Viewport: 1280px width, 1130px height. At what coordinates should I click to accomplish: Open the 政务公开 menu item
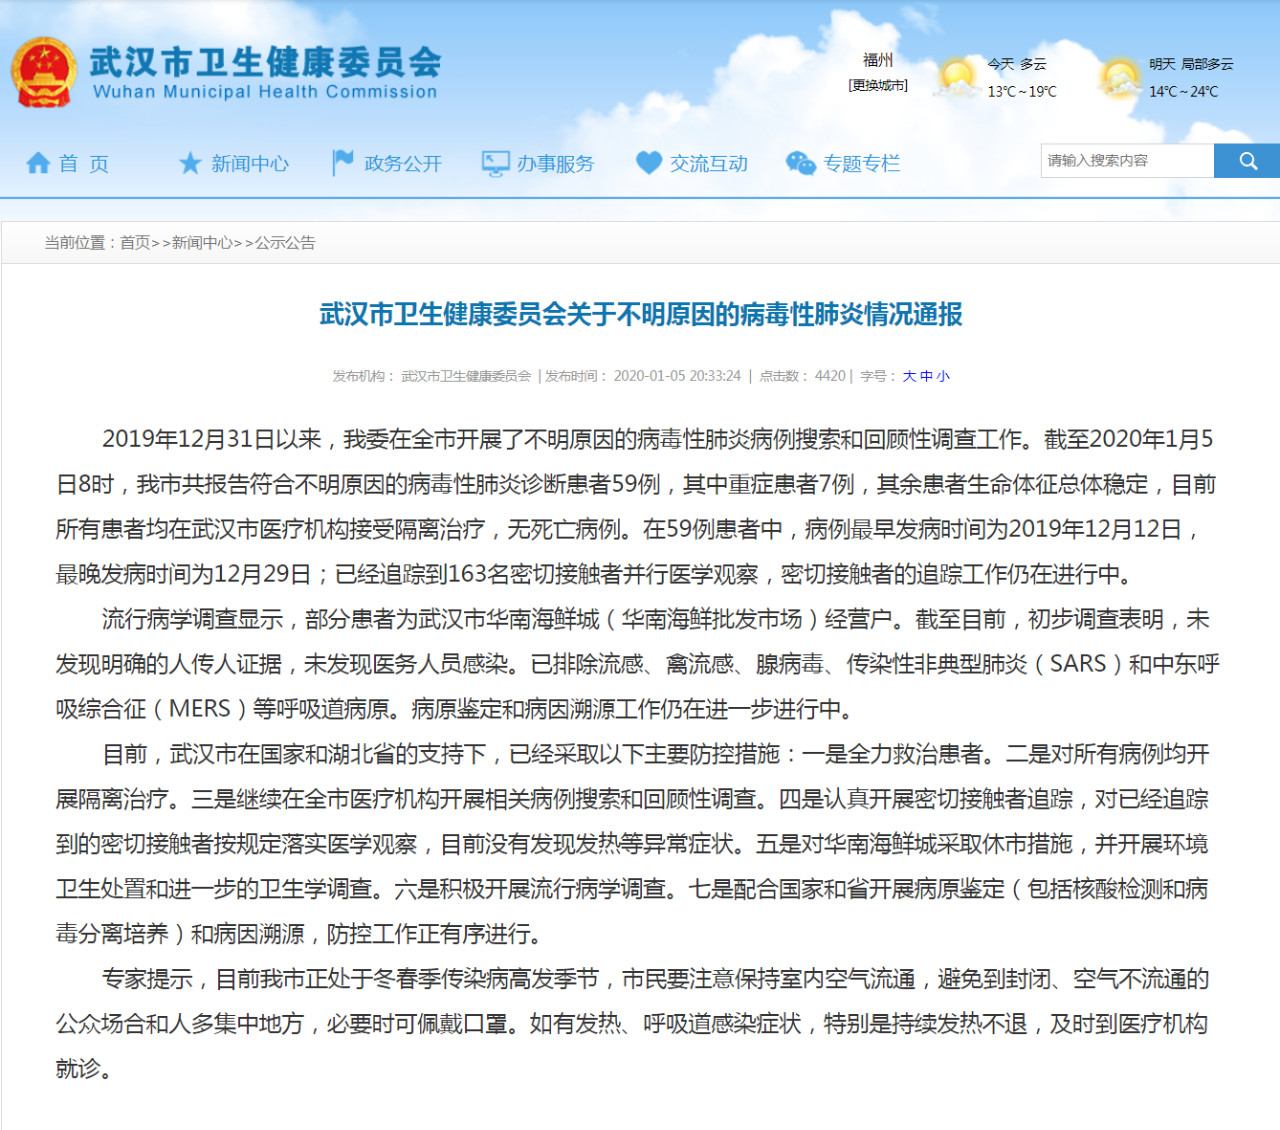(x=403, y=163)
